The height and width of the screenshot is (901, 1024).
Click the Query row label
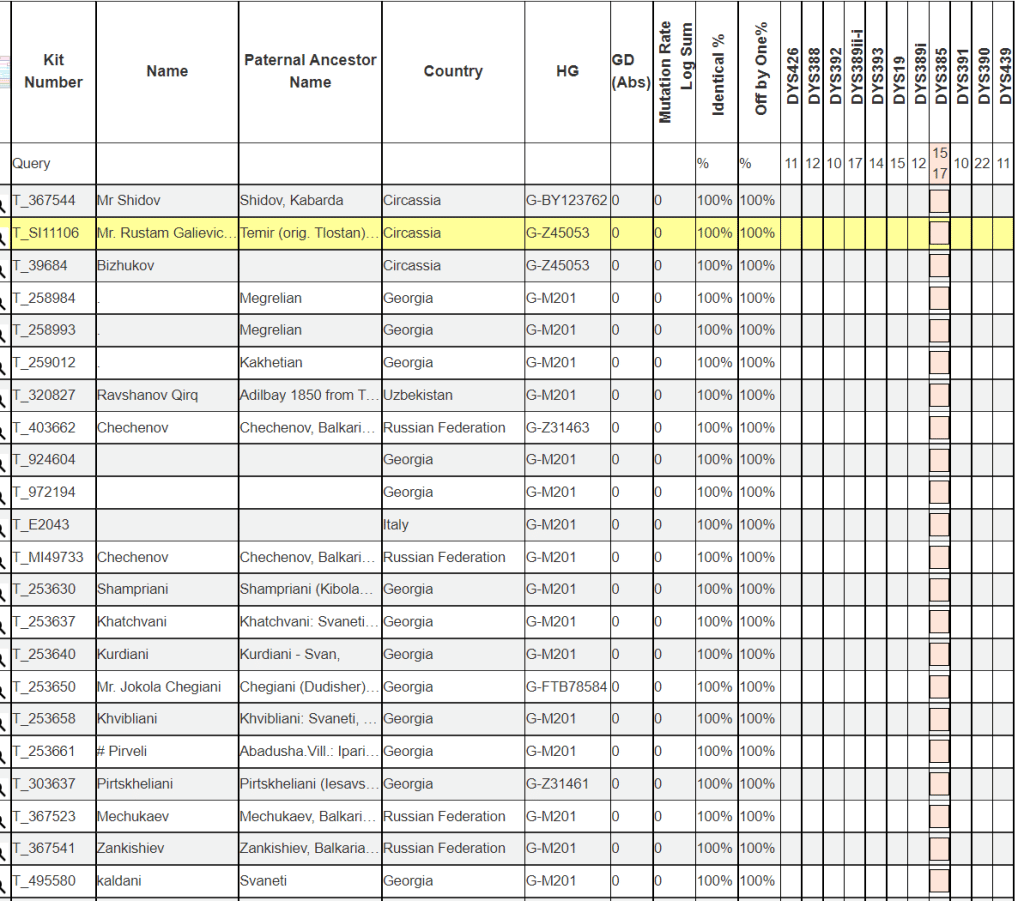point(31,163)
